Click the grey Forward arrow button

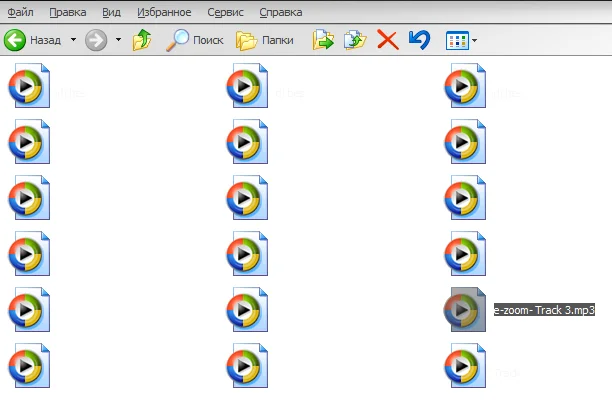click(x=96, y=40)
